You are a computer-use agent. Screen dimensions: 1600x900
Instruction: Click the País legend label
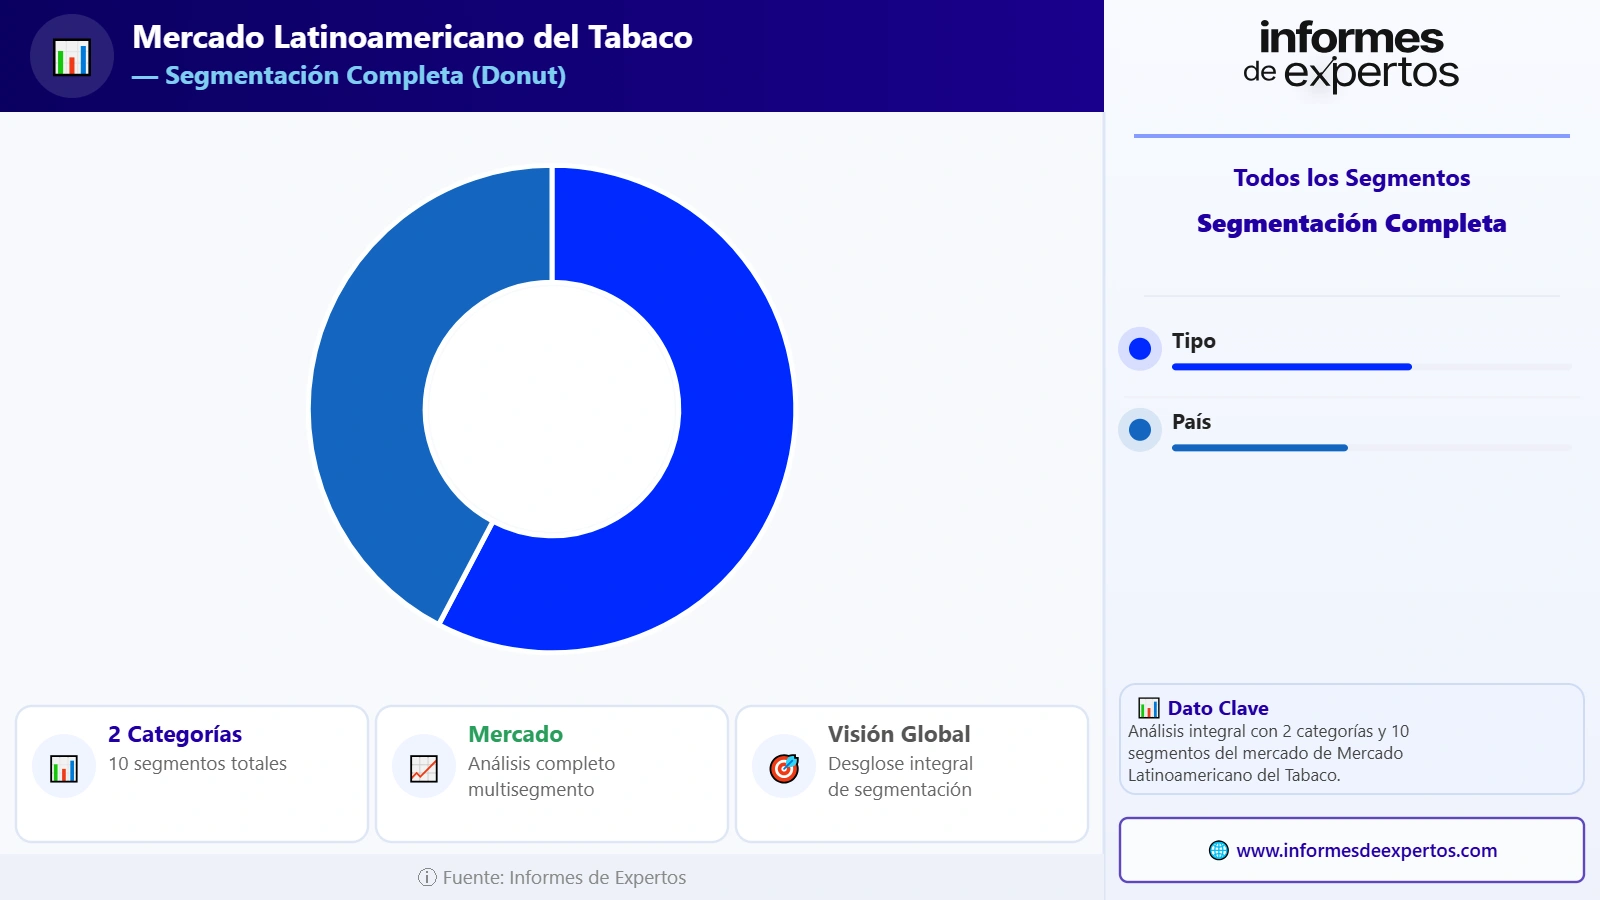tap(1191, 422)
